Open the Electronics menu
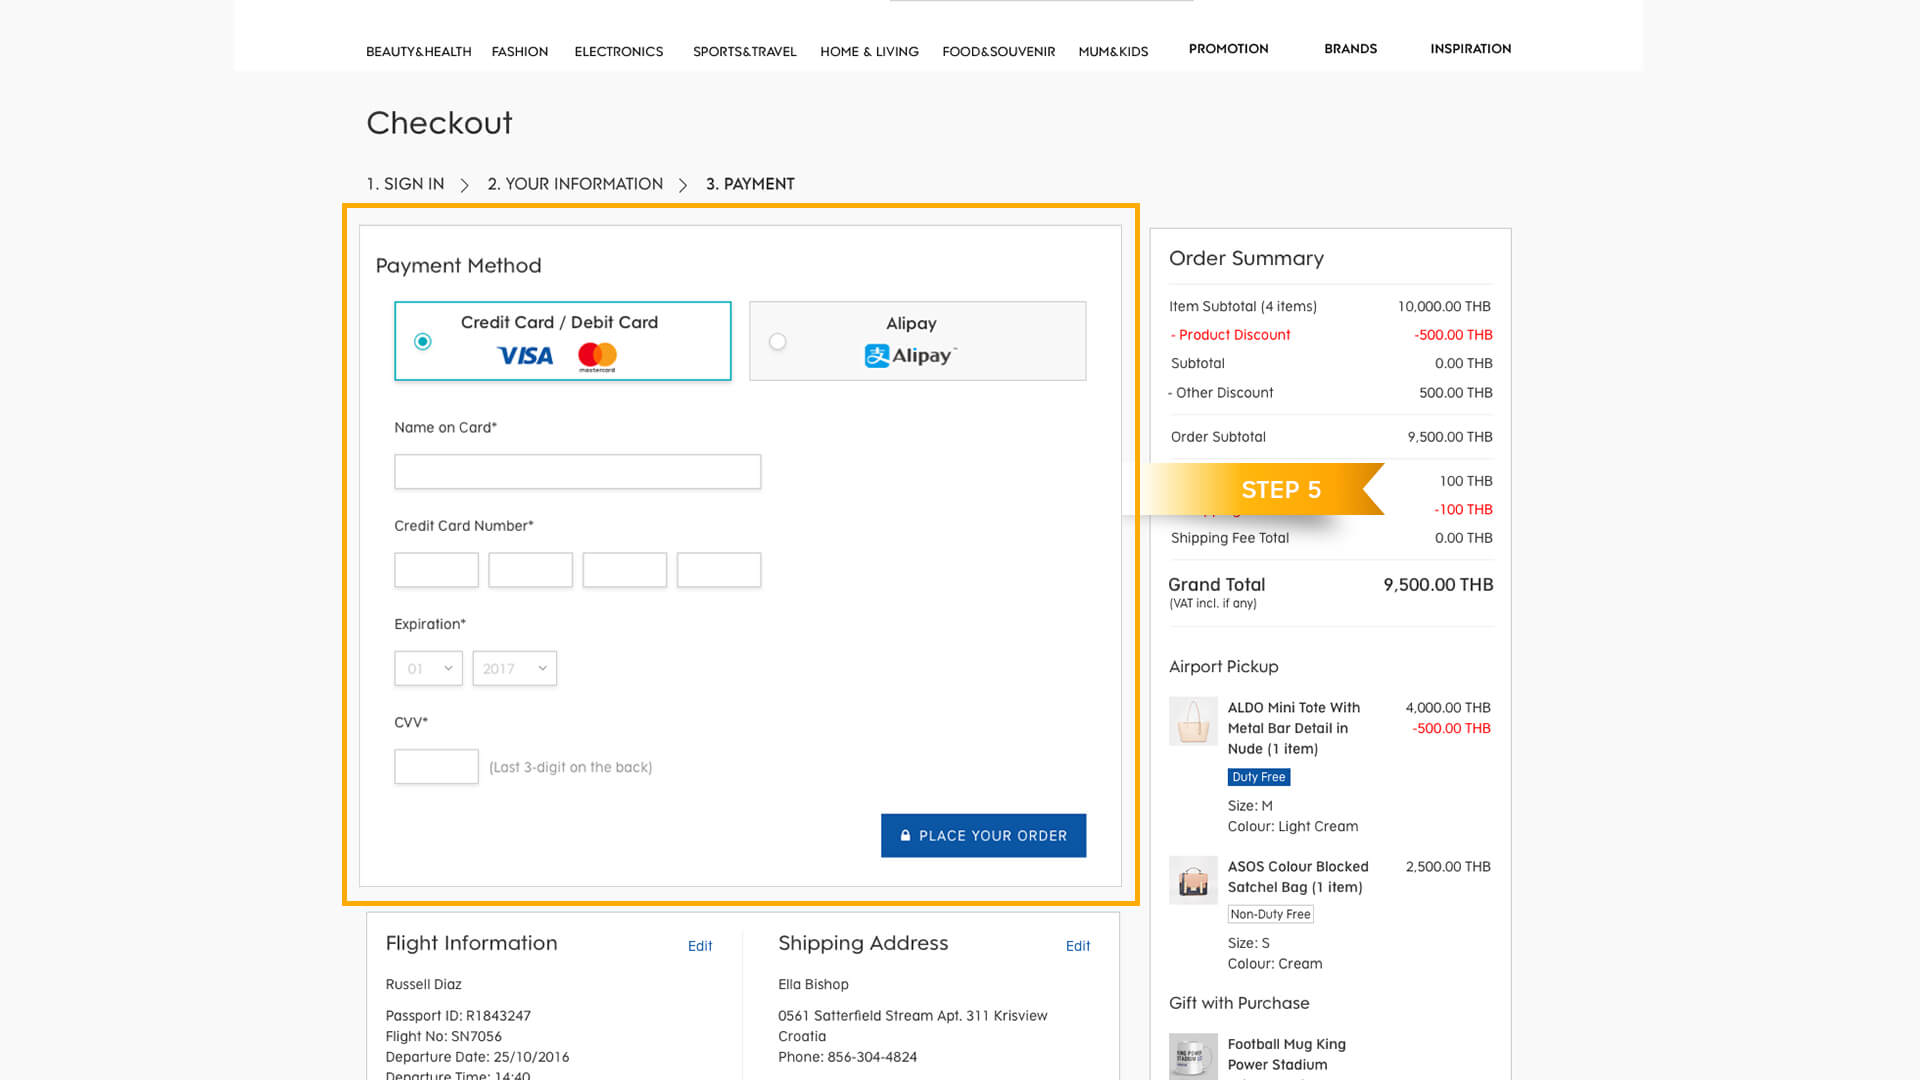The height and width of the screenshot is (1080, 1920). tap(619, 51)
